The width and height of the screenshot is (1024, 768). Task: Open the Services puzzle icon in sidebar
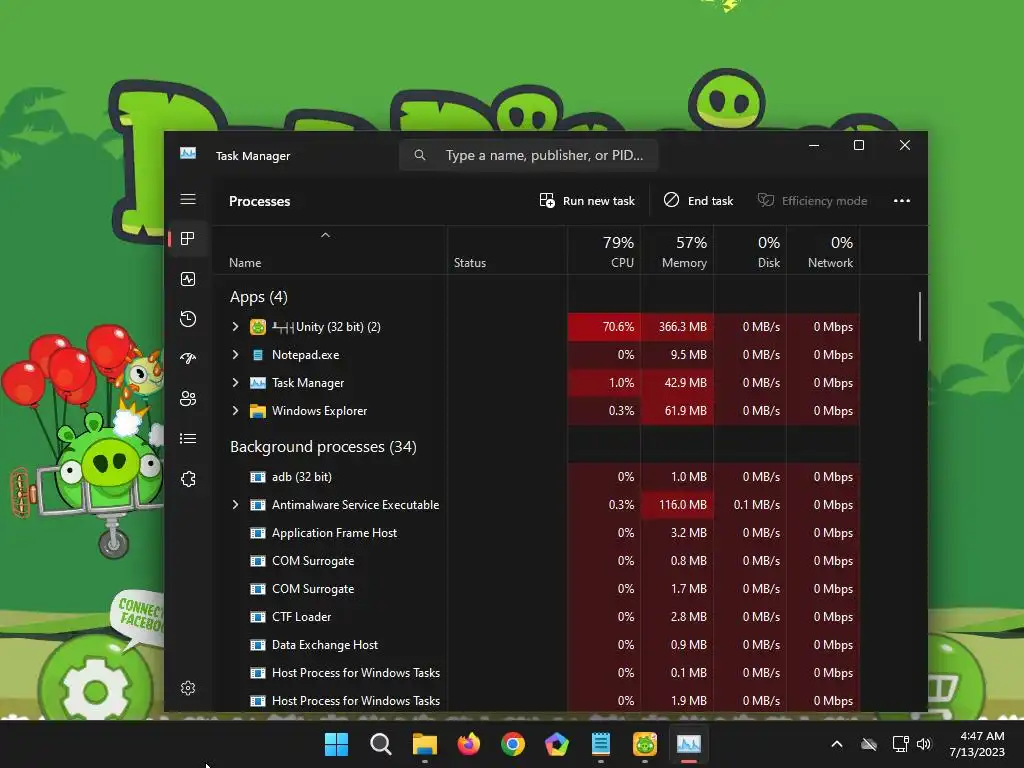[188, 479]
